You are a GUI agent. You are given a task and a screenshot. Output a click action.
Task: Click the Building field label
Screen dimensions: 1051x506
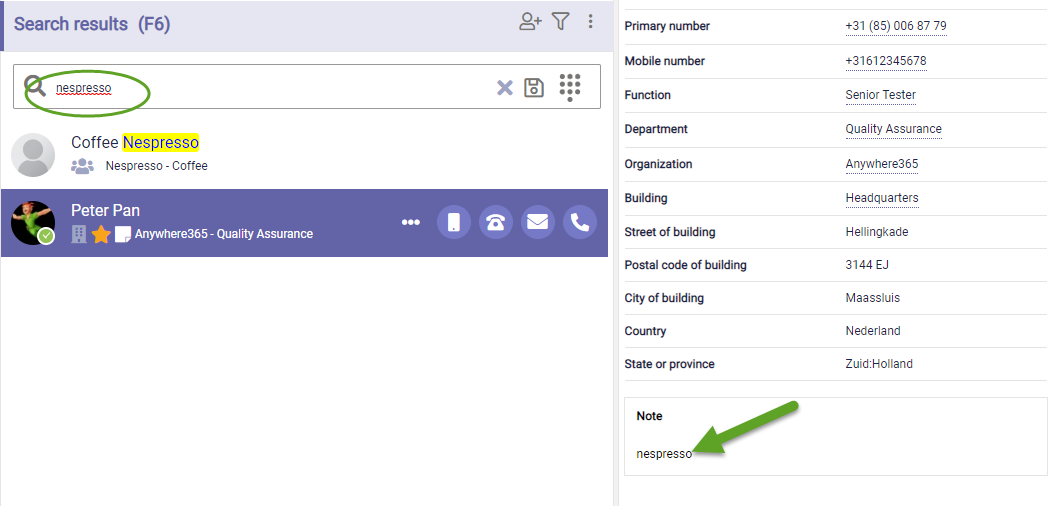645,198
